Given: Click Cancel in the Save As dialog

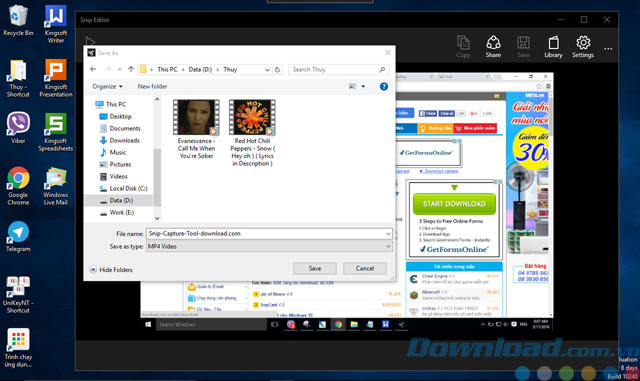Looking at the screenshot, I should click(x=364, y=268).
